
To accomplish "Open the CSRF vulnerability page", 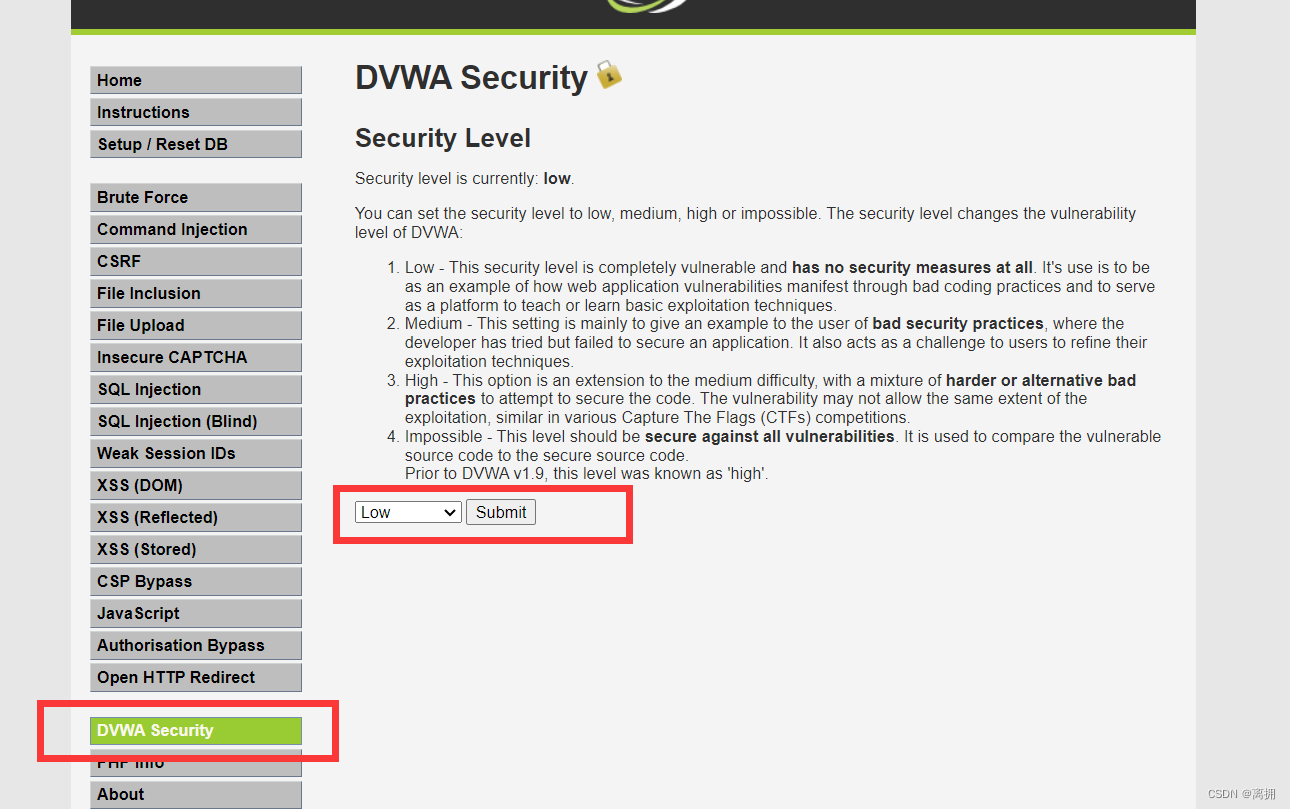I will pos(196,261).
